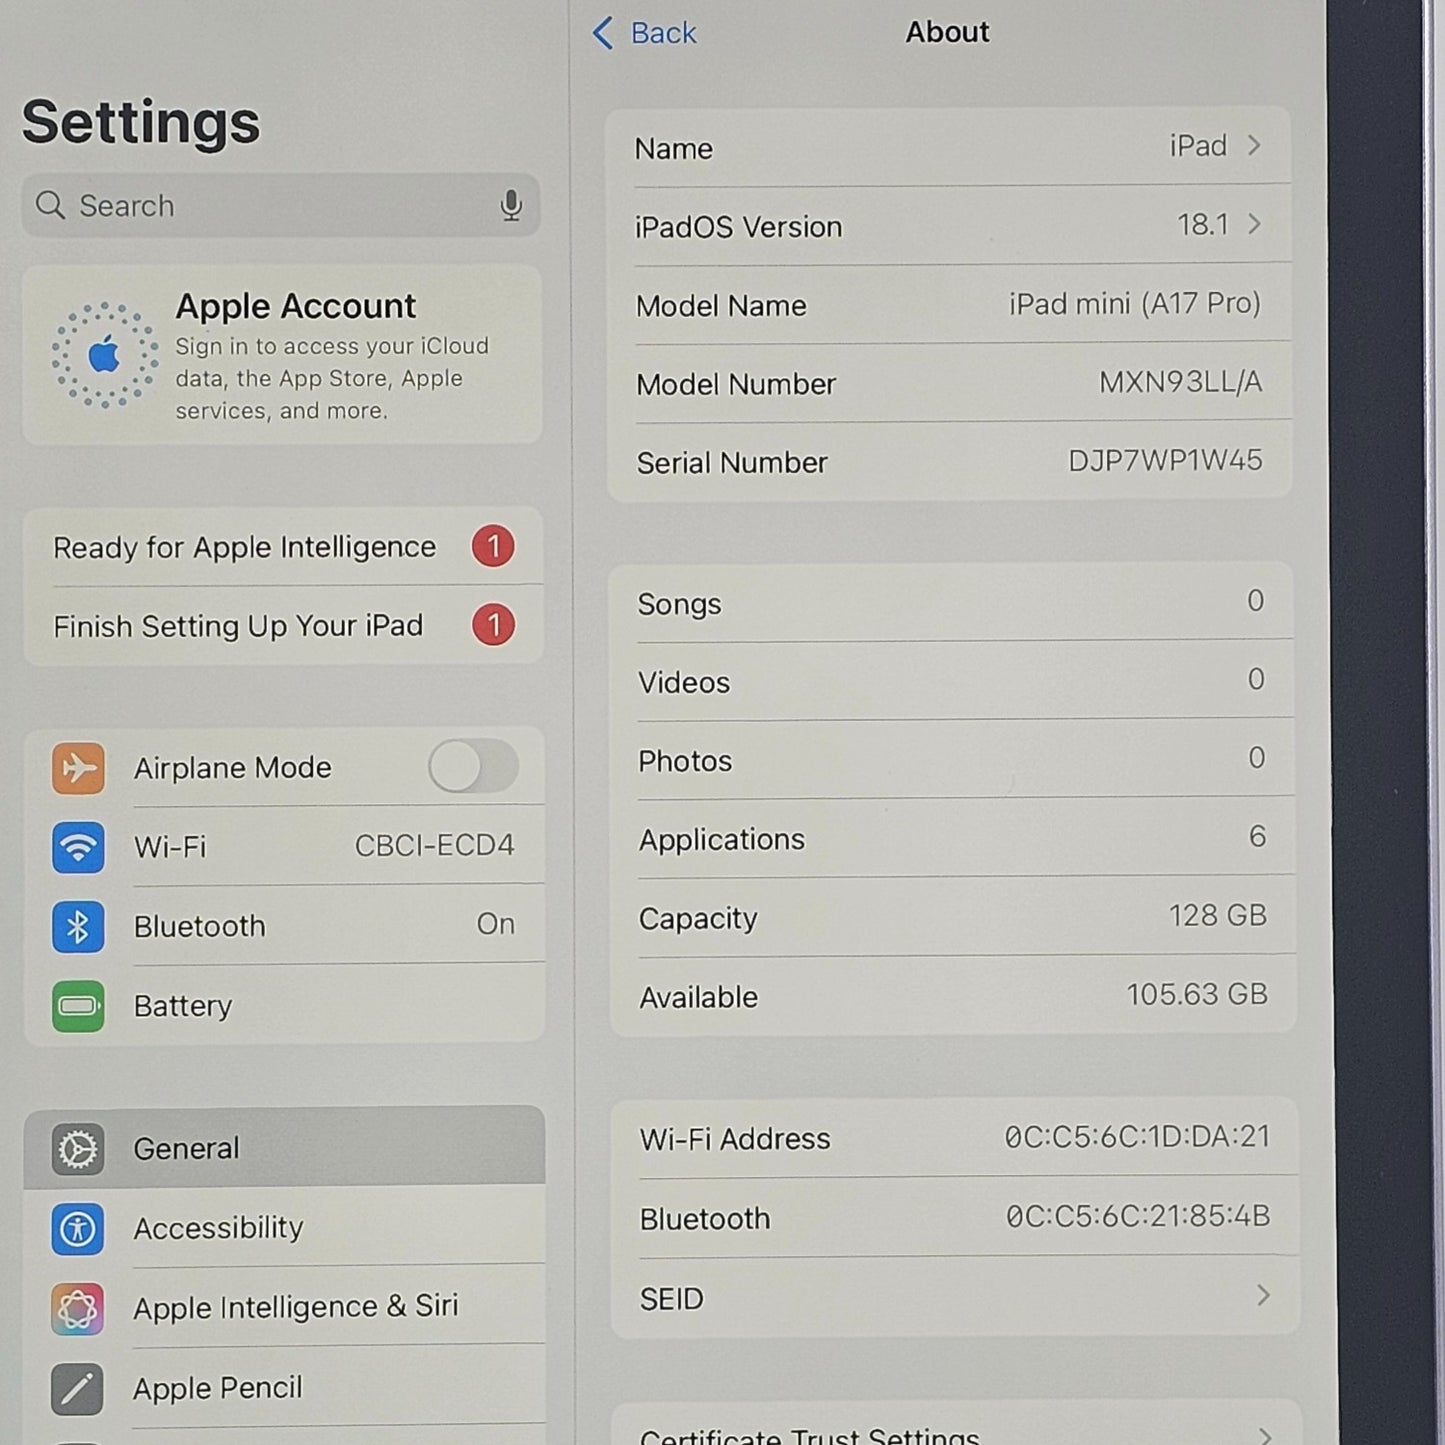The height and width of the screenshot is (1445, 1445).
Task: Tap the Bluetooth icon in sidebar
Action: 78,927
